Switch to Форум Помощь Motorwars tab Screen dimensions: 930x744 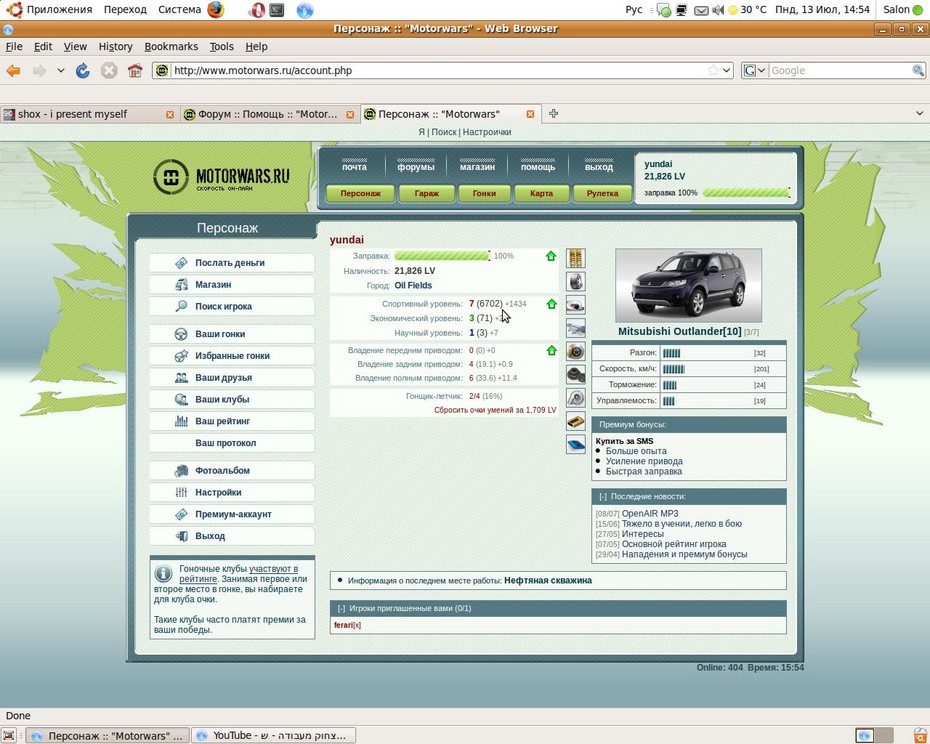pos(269,114)
